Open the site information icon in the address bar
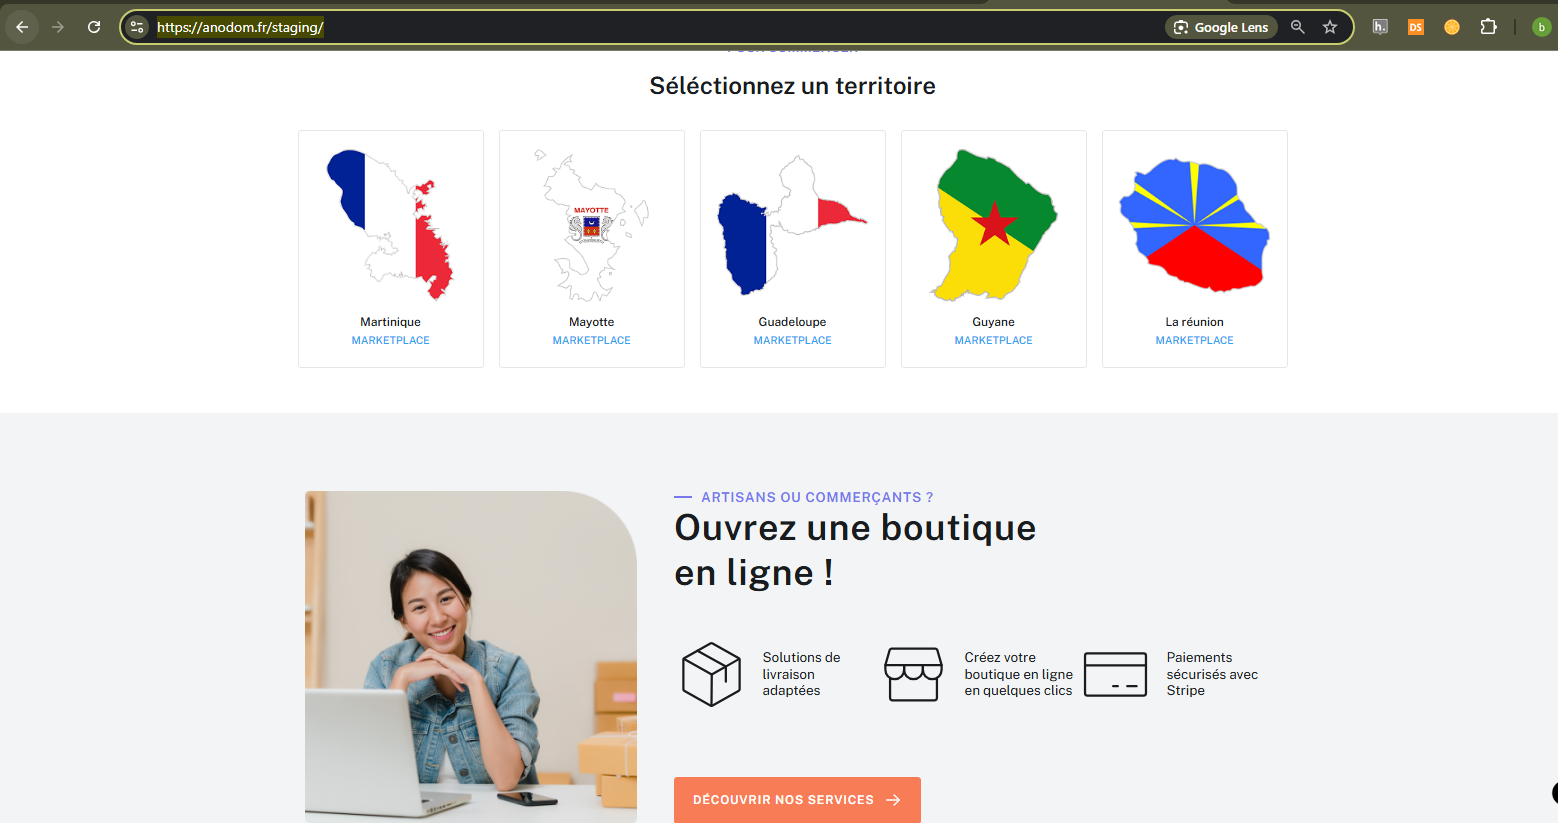Screen dimensions: 1558x823 click(138, 27)
